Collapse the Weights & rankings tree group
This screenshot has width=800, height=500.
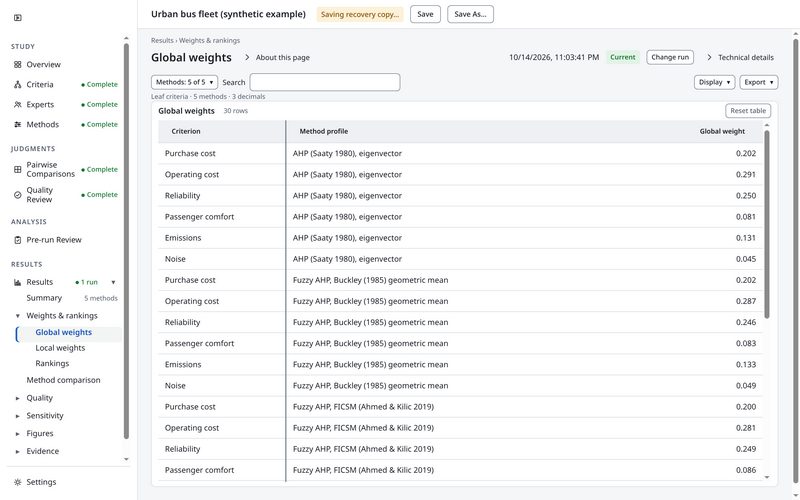[18, 316]
